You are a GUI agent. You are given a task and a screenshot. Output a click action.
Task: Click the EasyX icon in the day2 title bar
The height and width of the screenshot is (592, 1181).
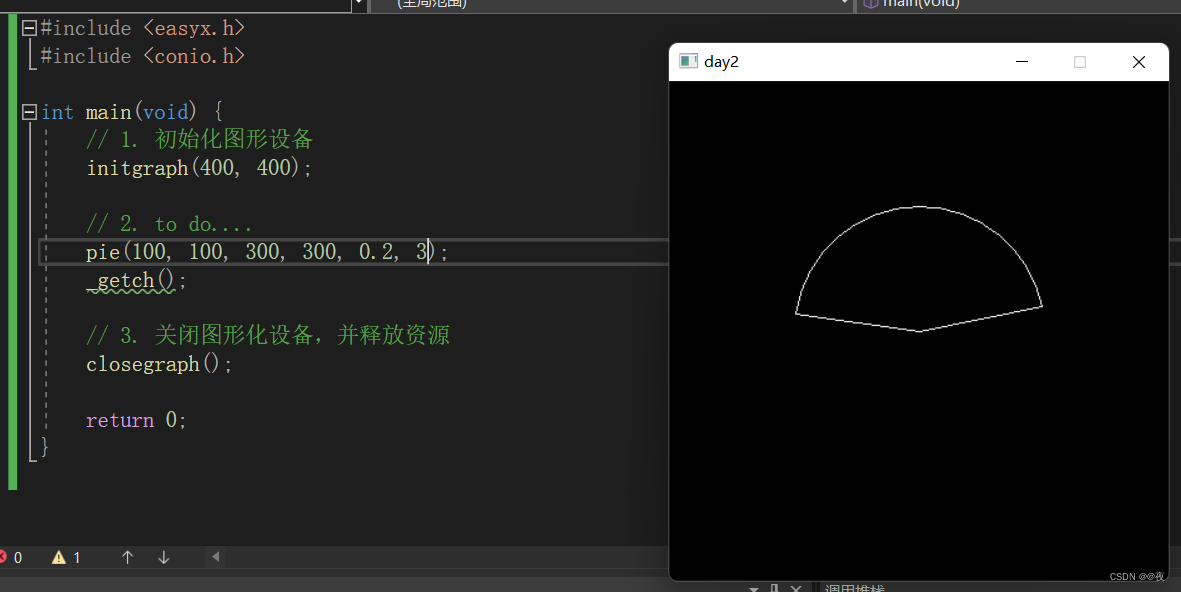(x=688, y=61)
